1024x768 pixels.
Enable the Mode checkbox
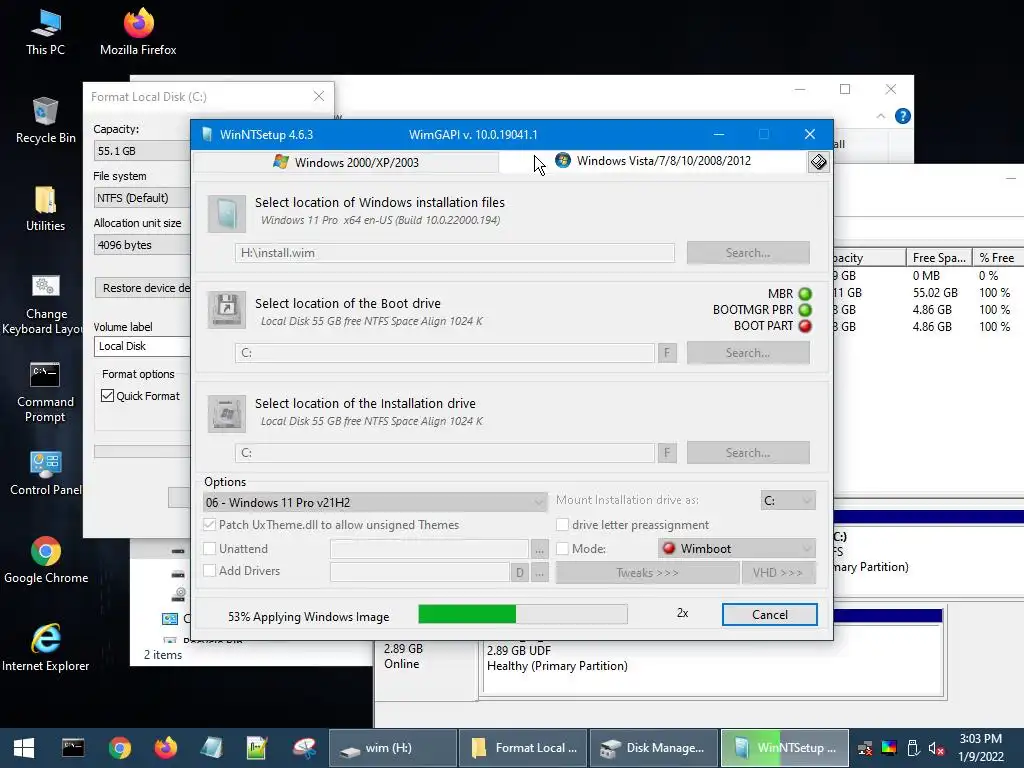[x=562, y=549]
